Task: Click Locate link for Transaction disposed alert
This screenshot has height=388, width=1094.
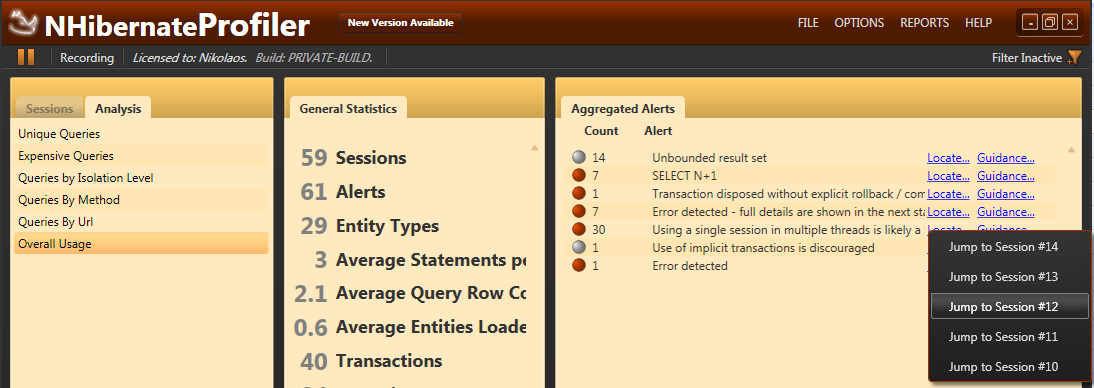Action: pyautogui.click(x=948, y=193)
